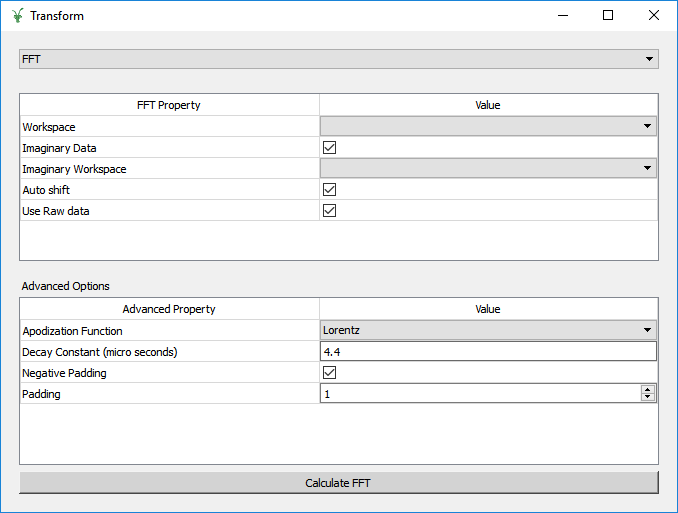
Task: Select the Apodization Function row label
Action: click(72, 331)
